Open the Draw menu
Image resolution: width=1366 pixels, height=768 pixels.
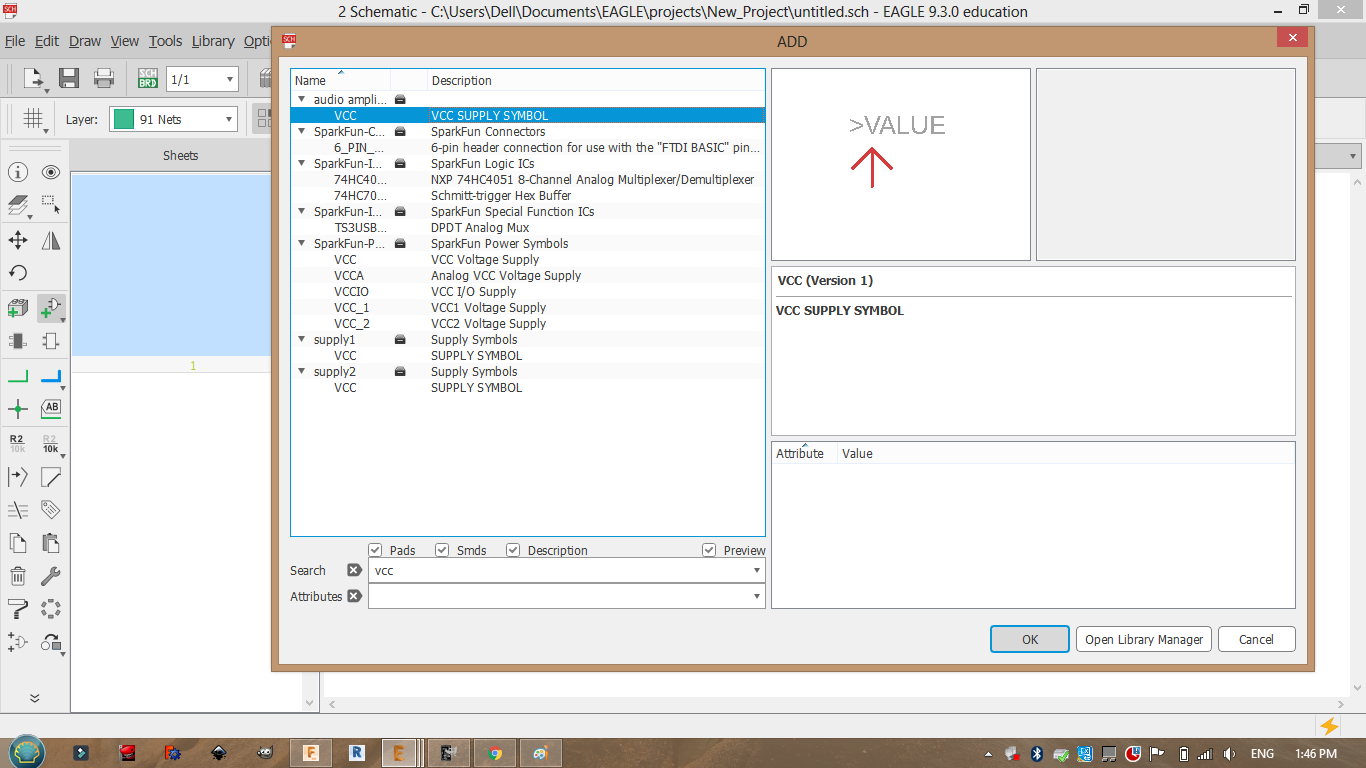pos(85,41)
